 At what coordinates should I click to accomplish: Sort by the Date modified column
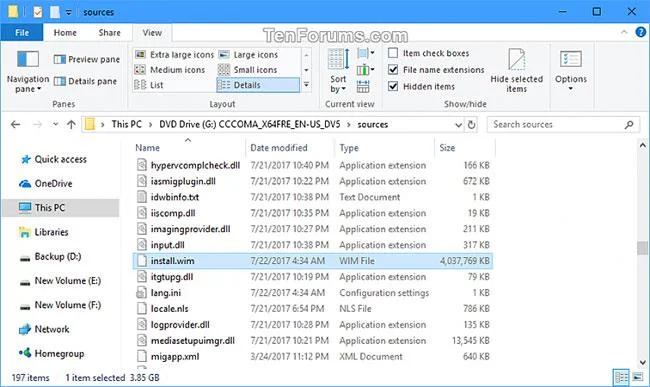coord(279,148)
